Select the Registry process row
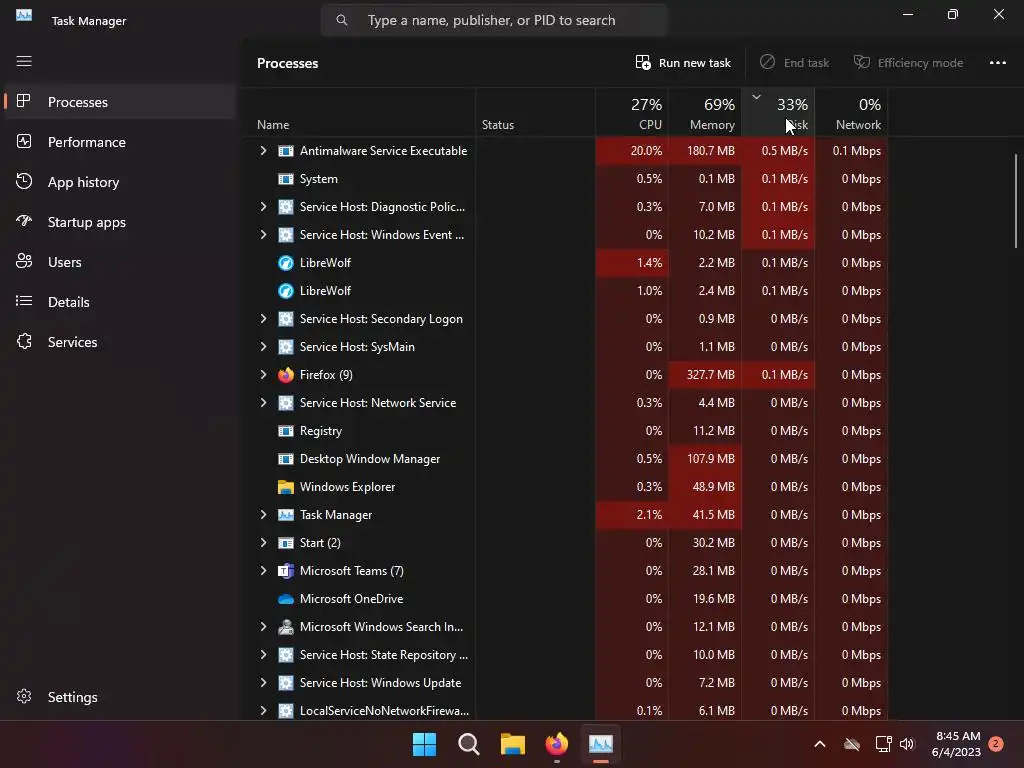The height and width of the screenshot is (768, 1024). [566, 431]
